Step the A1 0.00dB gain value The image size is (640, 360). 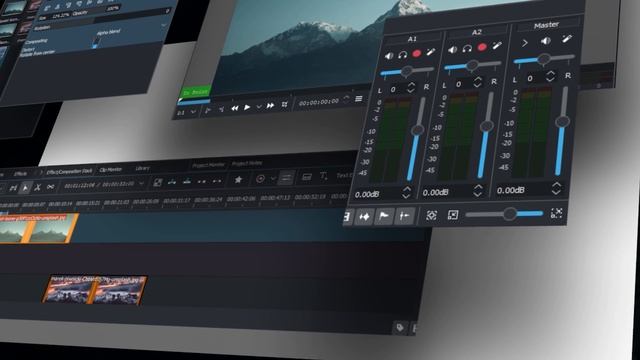pyautogui.click(x=406, y=192)
